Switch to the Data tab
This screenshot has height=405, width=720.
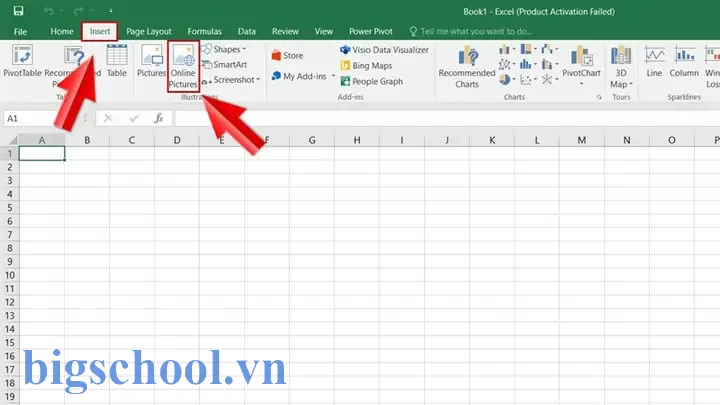coord(247,32)
